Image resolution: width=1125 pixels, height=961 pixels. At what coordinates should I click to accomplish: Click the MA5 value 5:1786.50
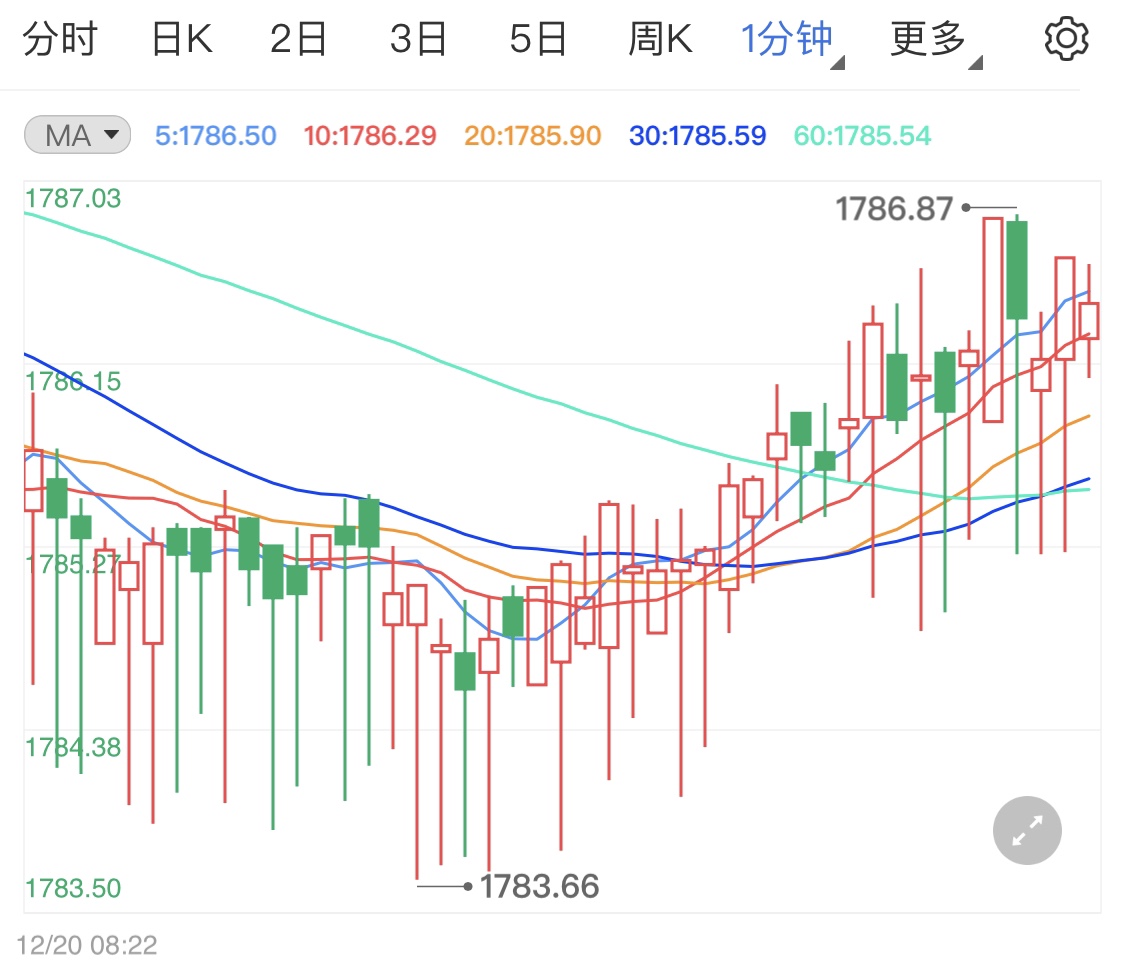215,136
